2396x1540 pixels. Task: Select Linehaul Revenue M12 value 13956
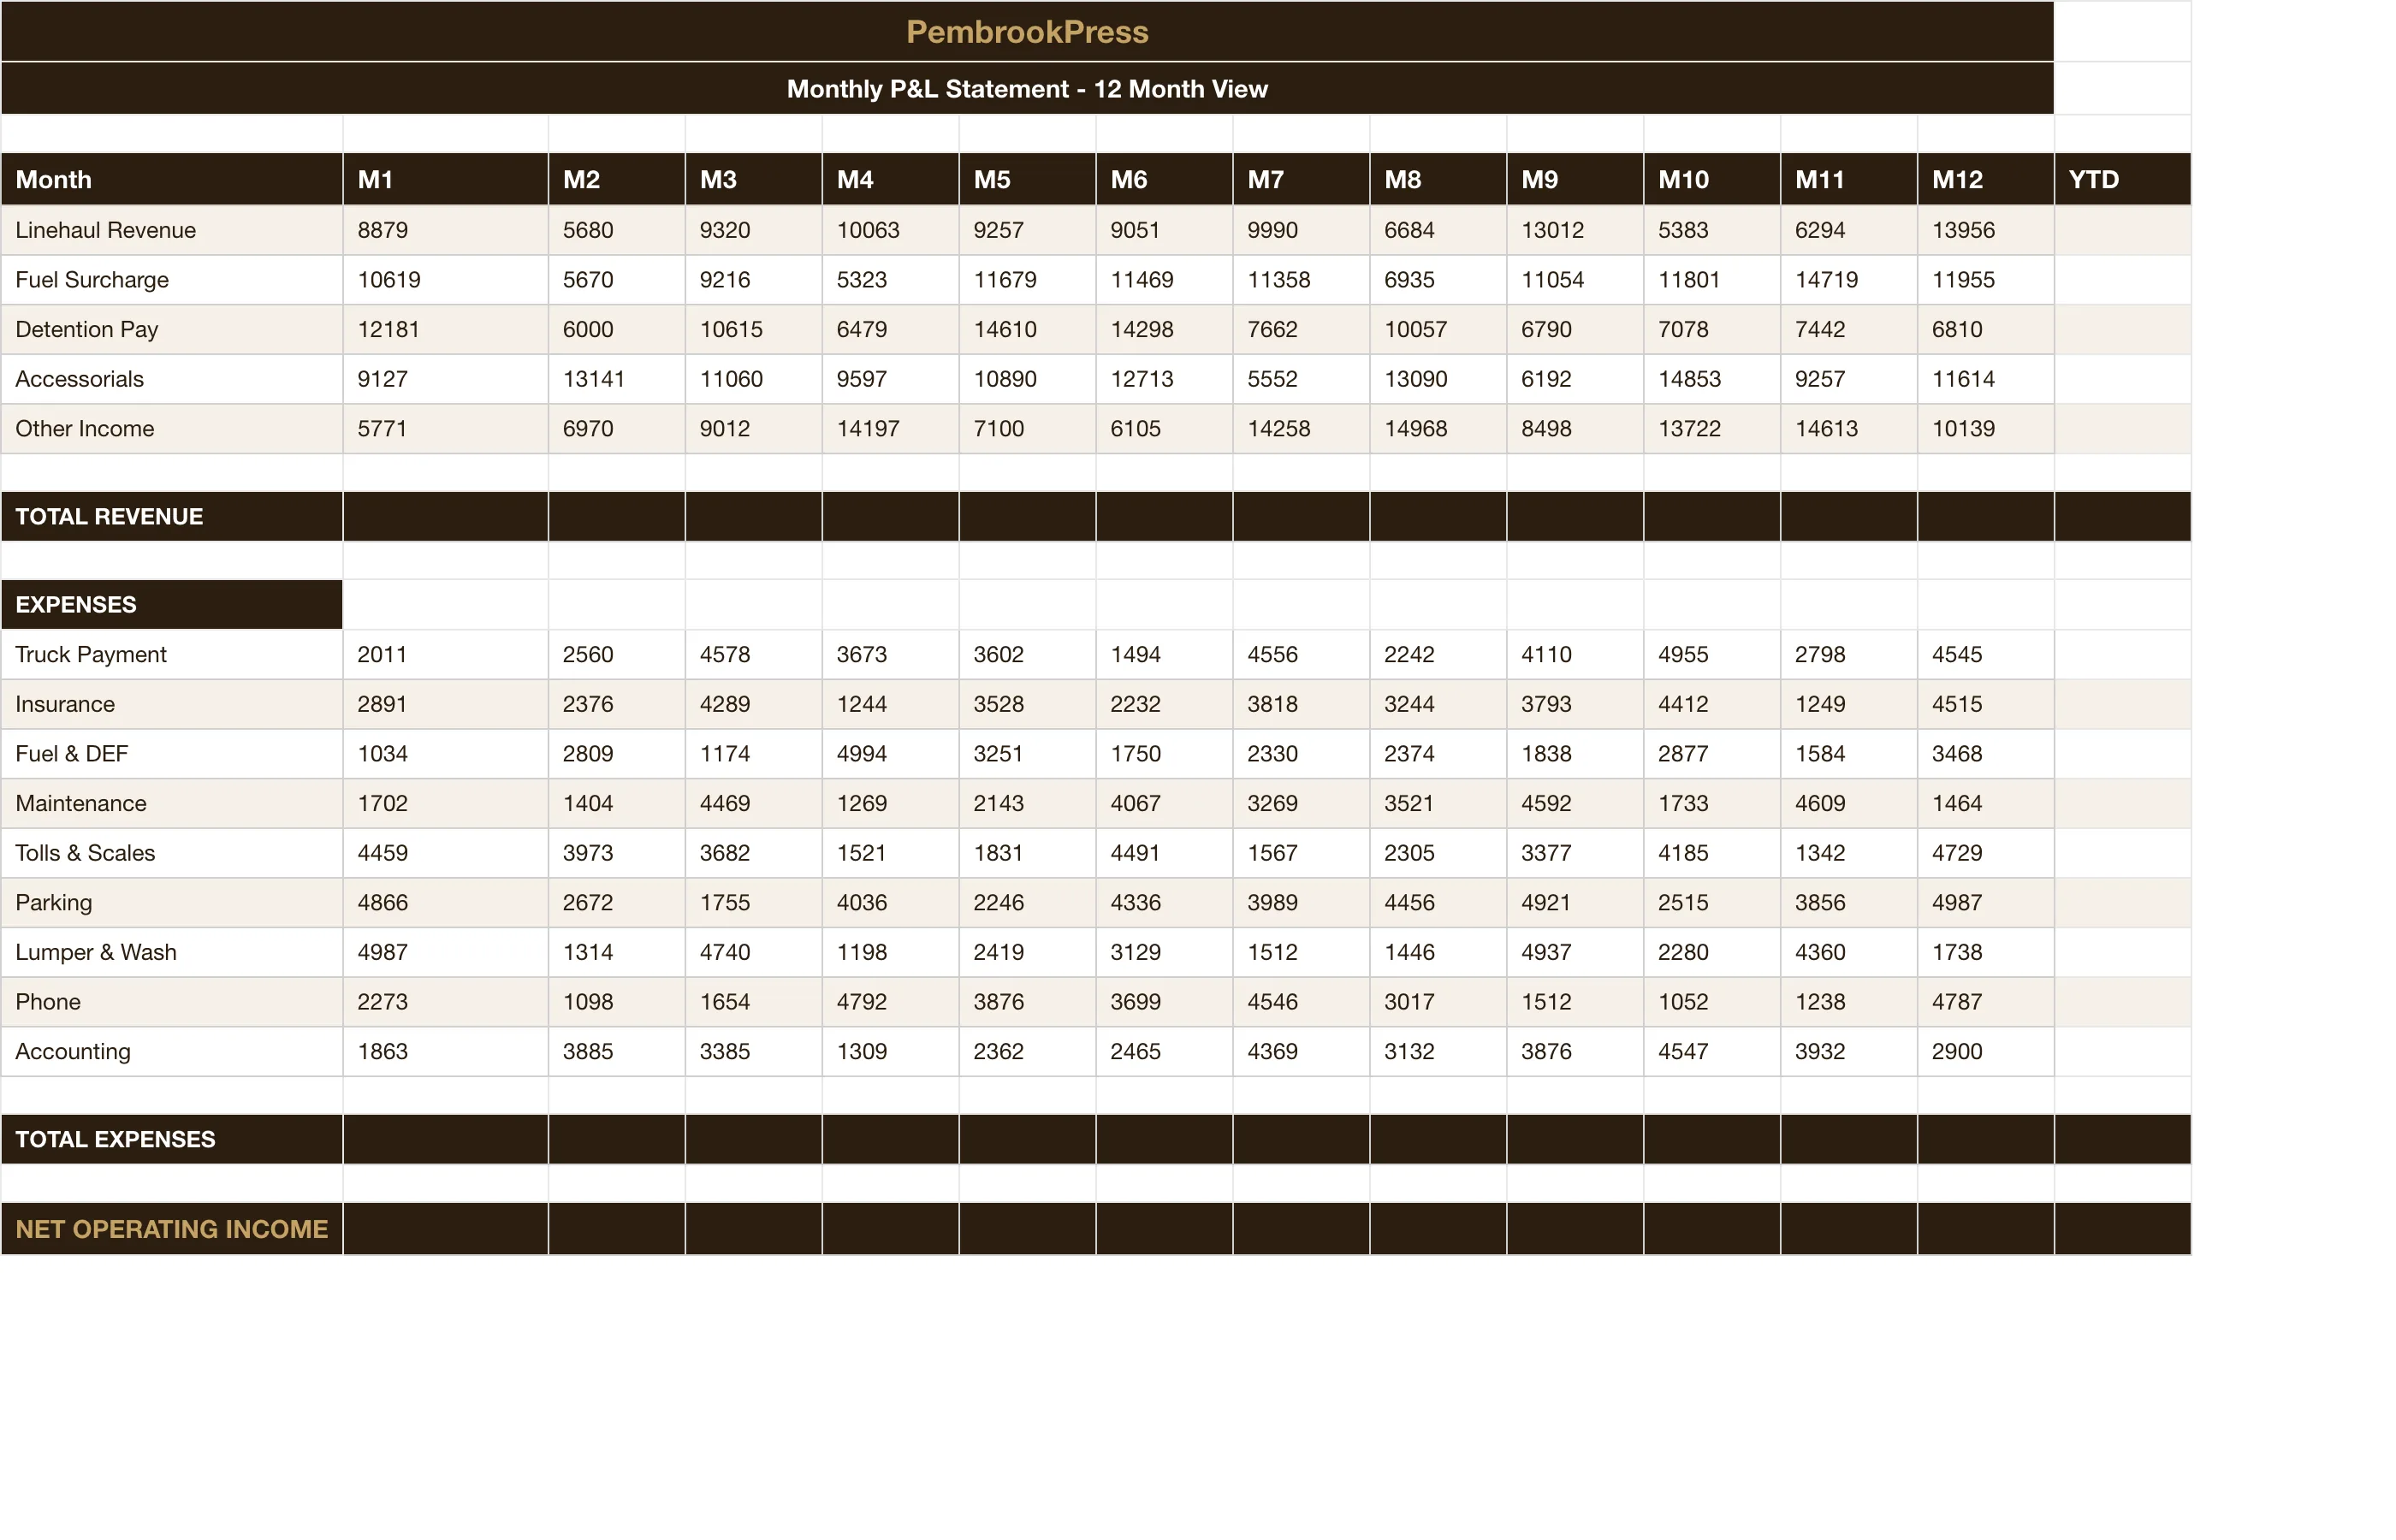coord(1985,230)
